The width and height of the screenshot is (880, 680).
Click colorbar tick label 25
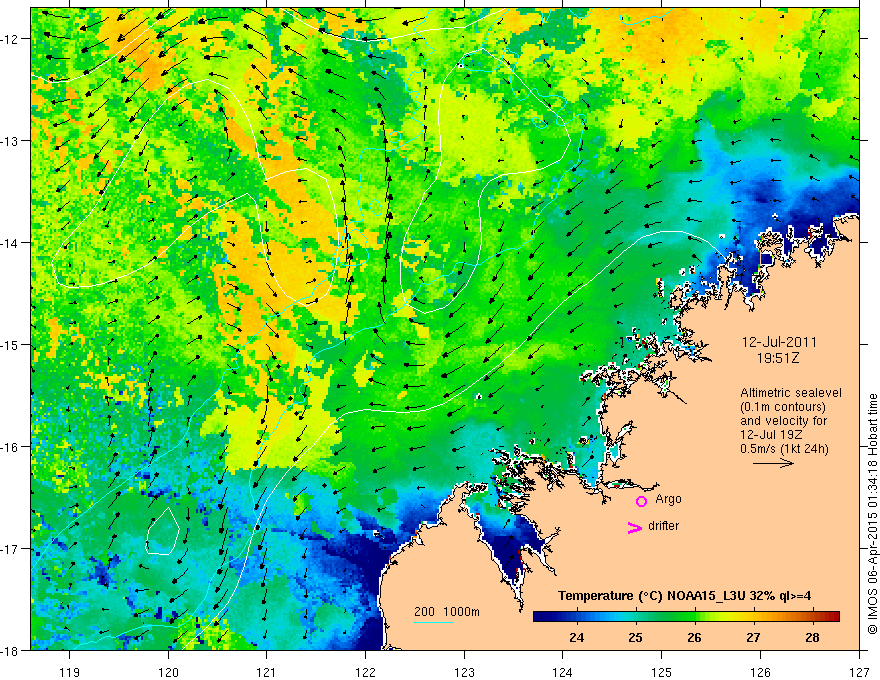[635, 637]
